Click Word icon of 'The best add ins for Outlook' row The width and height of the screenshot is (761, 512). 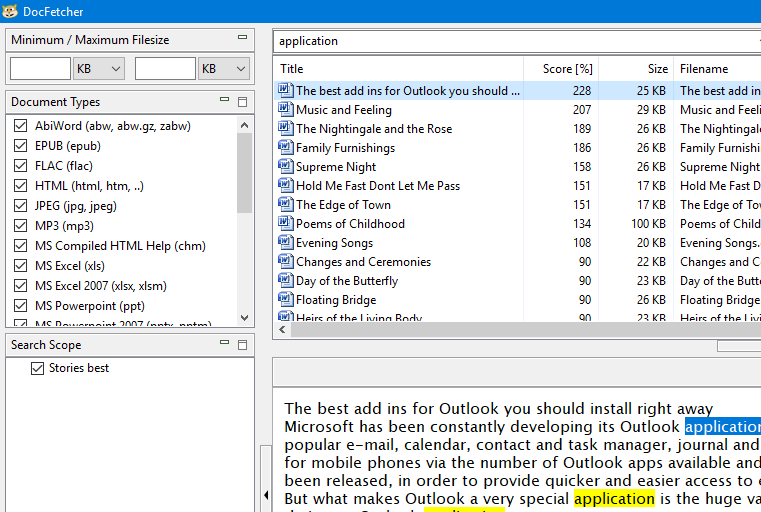pyautogui.click(x=285, y=90)
